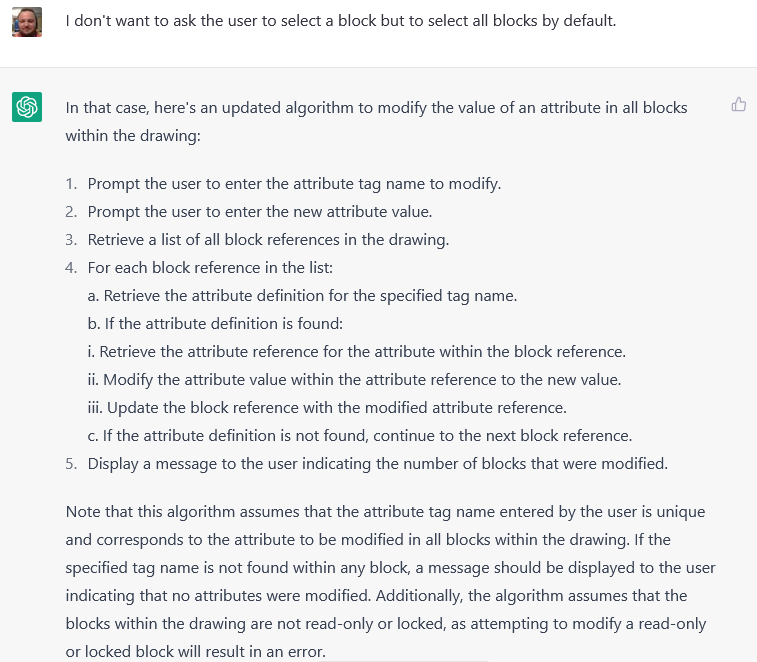The image size is (757, 662).
Task: Click step 4 'For each block reference in the list'
Action: pos(210,268)
